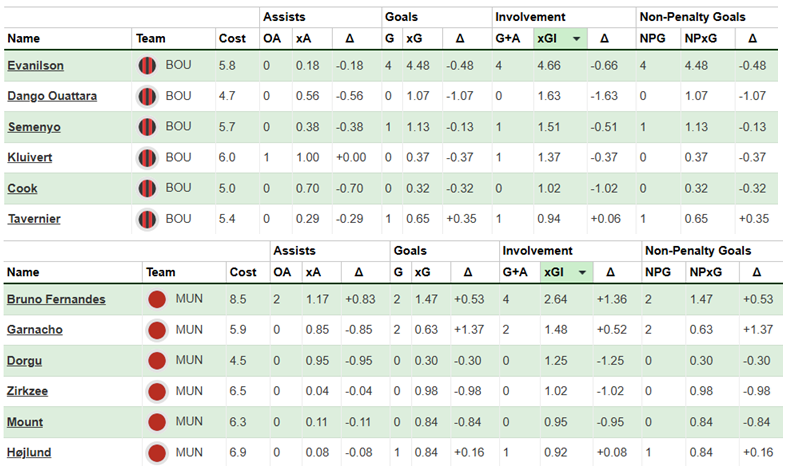Click Evanilson's Bournemouth team badge
This screenshot has width=790, height=470.
pyautogui.click(x=148, y=67)
